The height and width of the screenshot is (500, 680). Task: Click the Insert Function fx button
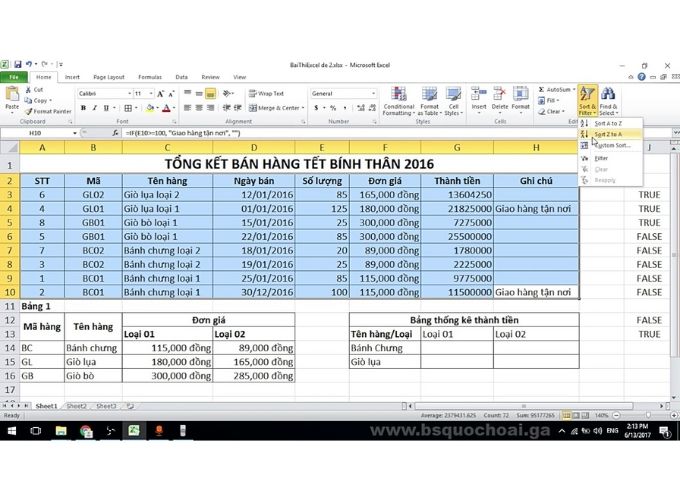[x=115, y=133]
